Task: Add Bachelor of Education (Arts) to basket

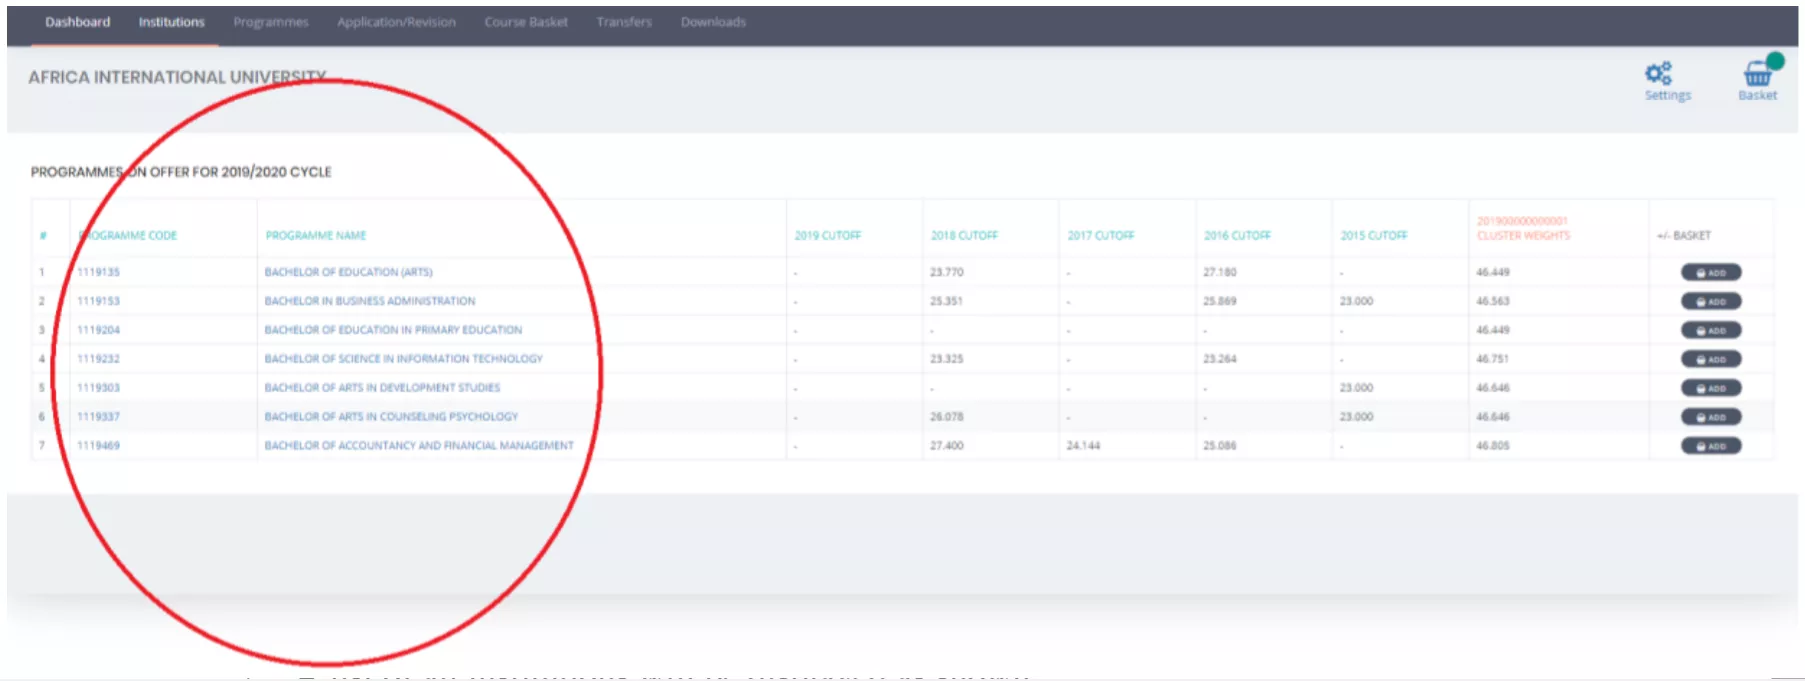Action: click(1711, 272)
